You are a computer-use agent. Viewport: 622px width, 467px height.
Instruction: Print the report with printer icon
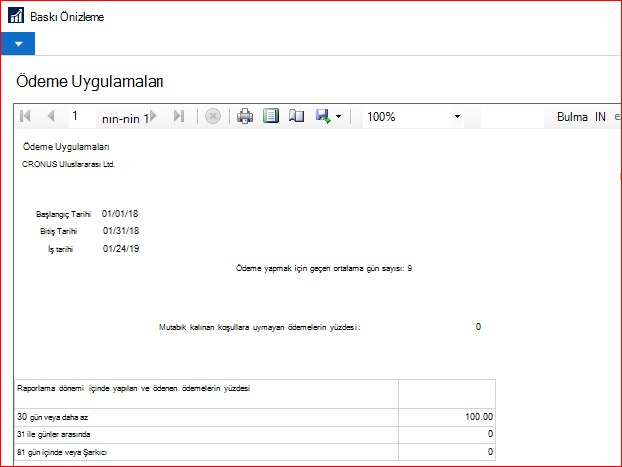(x=245, y=116)
